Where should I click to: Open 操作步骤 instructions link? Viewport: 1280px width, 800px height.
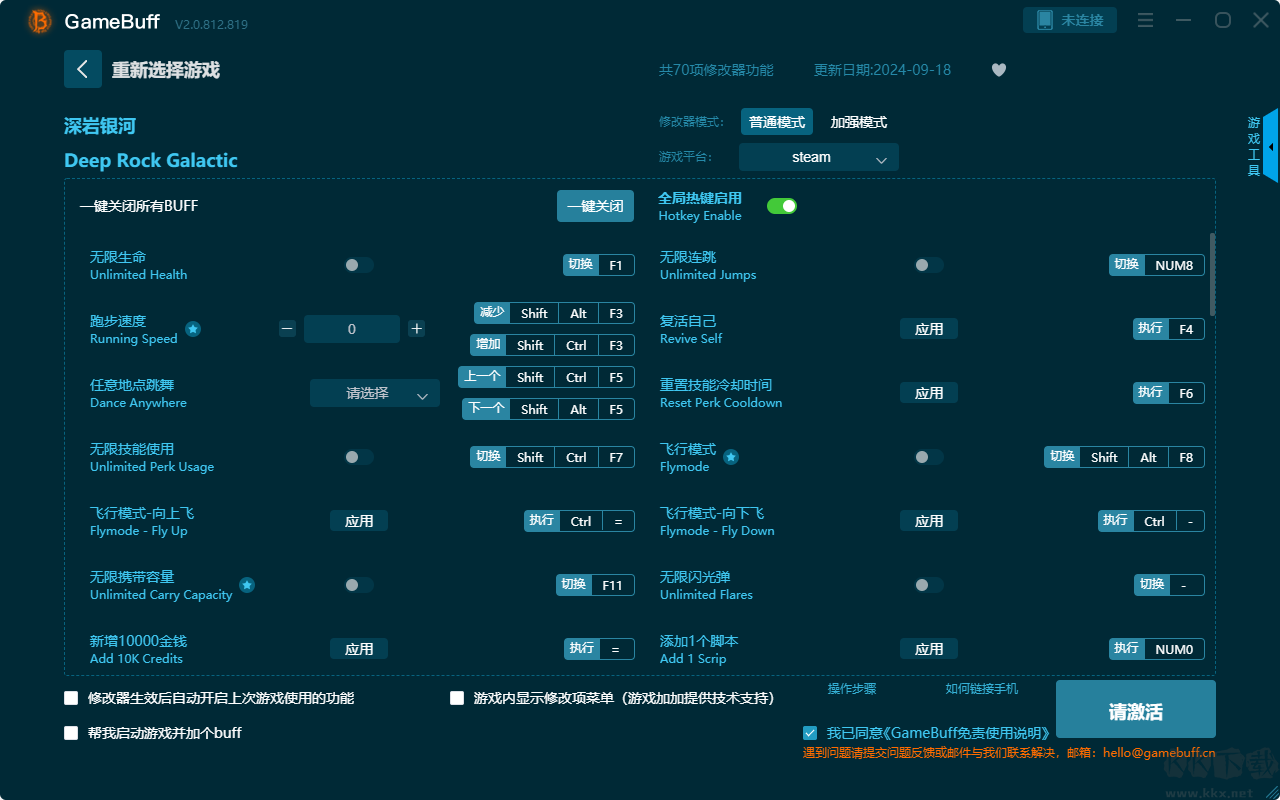[x=852, y=689]
